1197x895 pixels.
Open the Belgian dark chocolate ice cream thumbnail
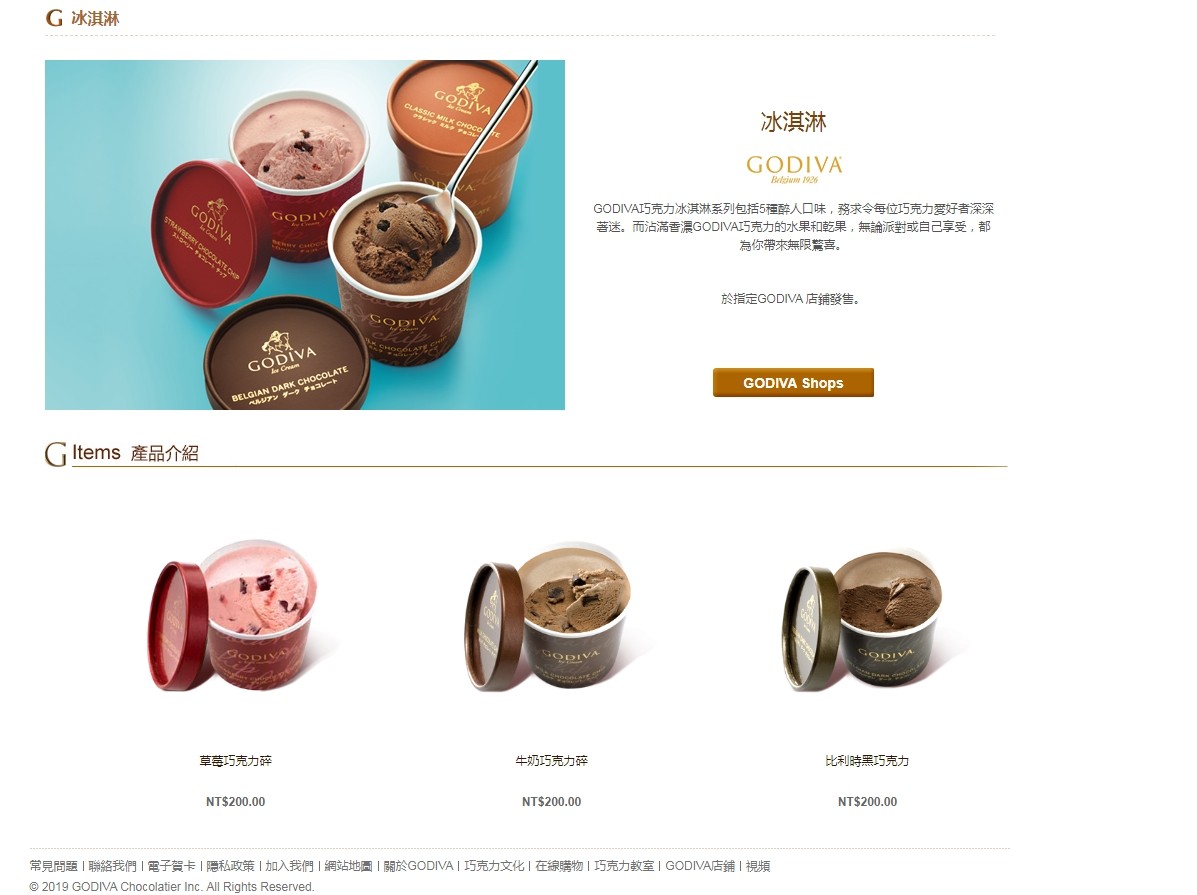click(867, 618)
